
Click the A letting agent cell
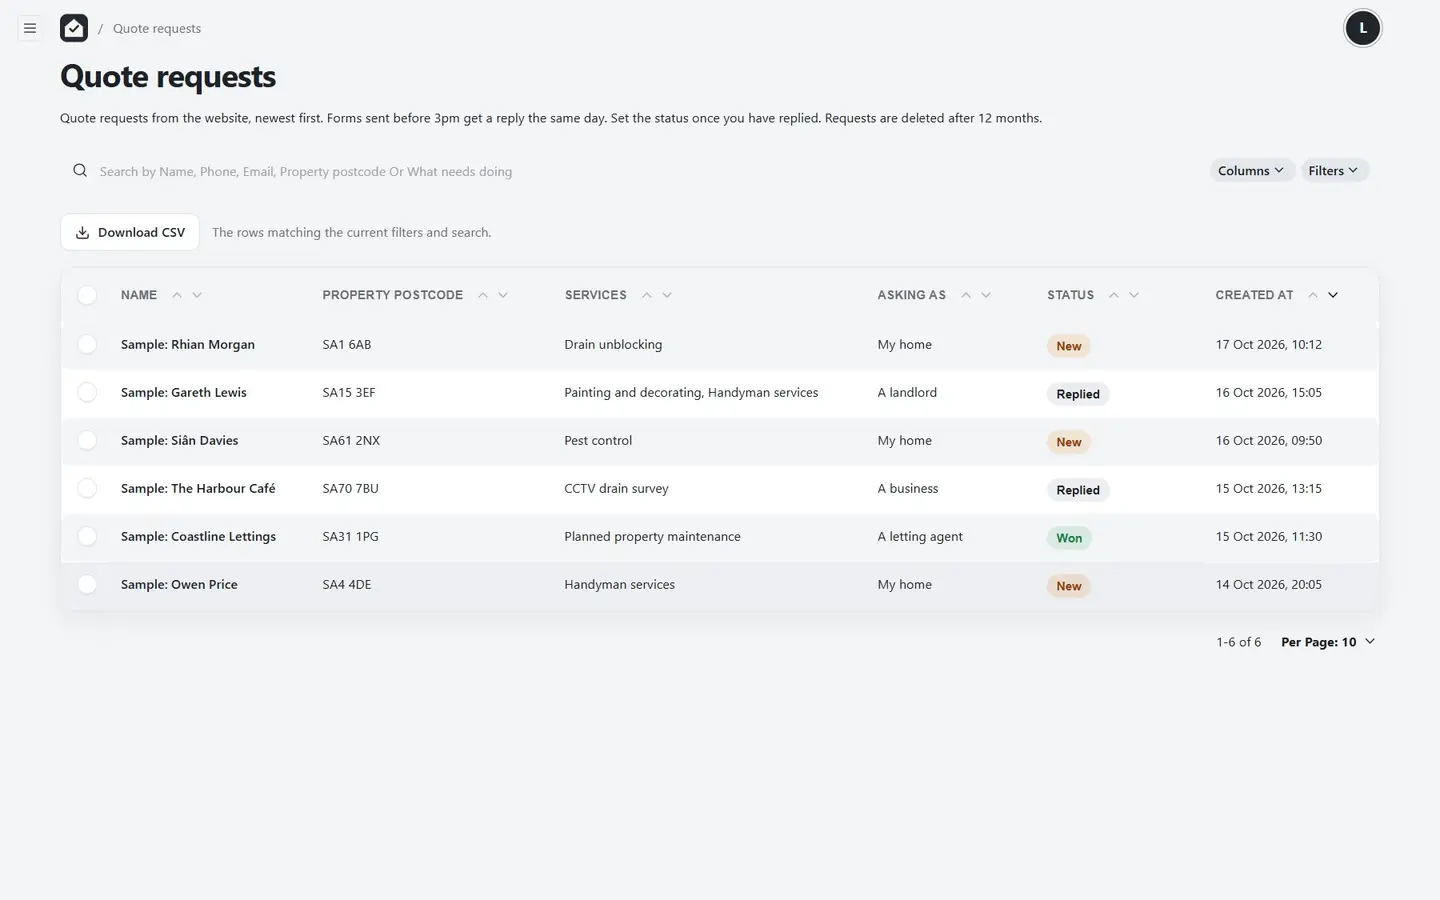[920, 536]
